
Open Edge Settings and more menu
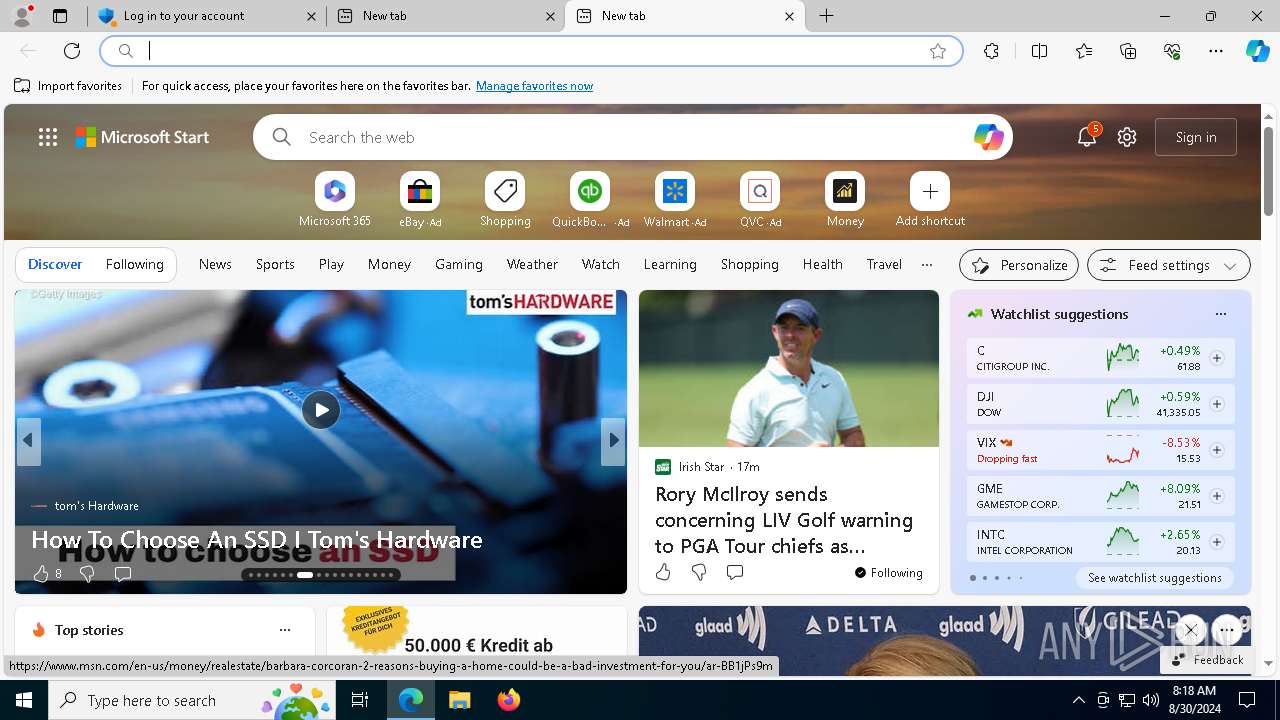1216,51
